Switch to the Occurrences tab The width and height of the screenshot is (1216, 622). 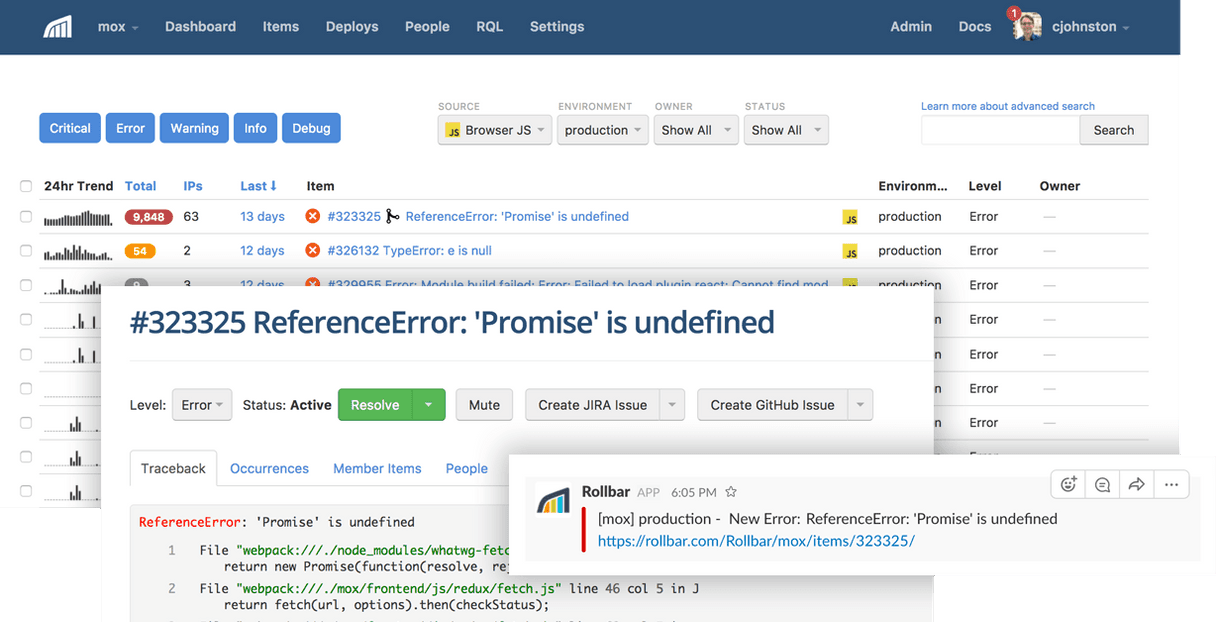[x=269, y=468]
